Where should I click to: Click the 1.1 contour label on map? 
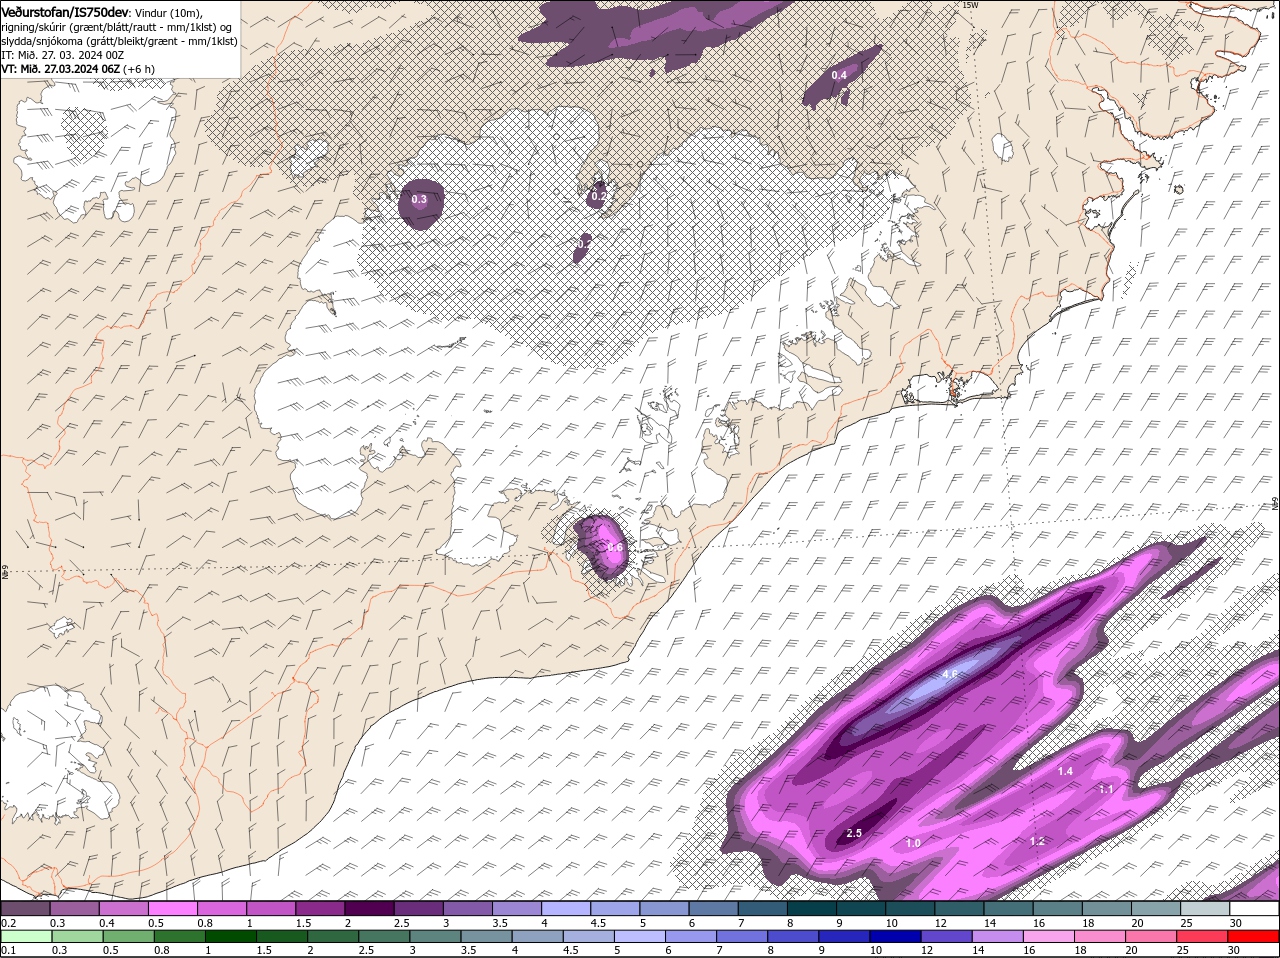tap(1106, 789)
